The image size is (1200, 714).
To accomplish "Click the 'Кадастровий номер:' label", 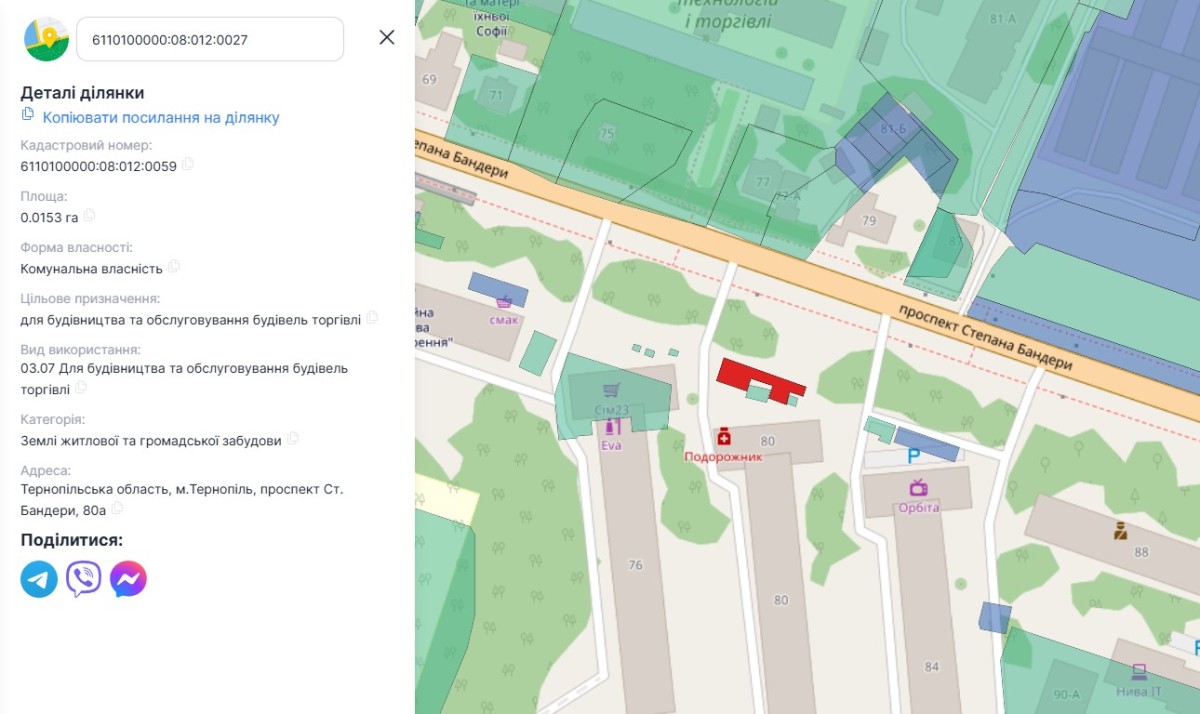I will (86, 145).
